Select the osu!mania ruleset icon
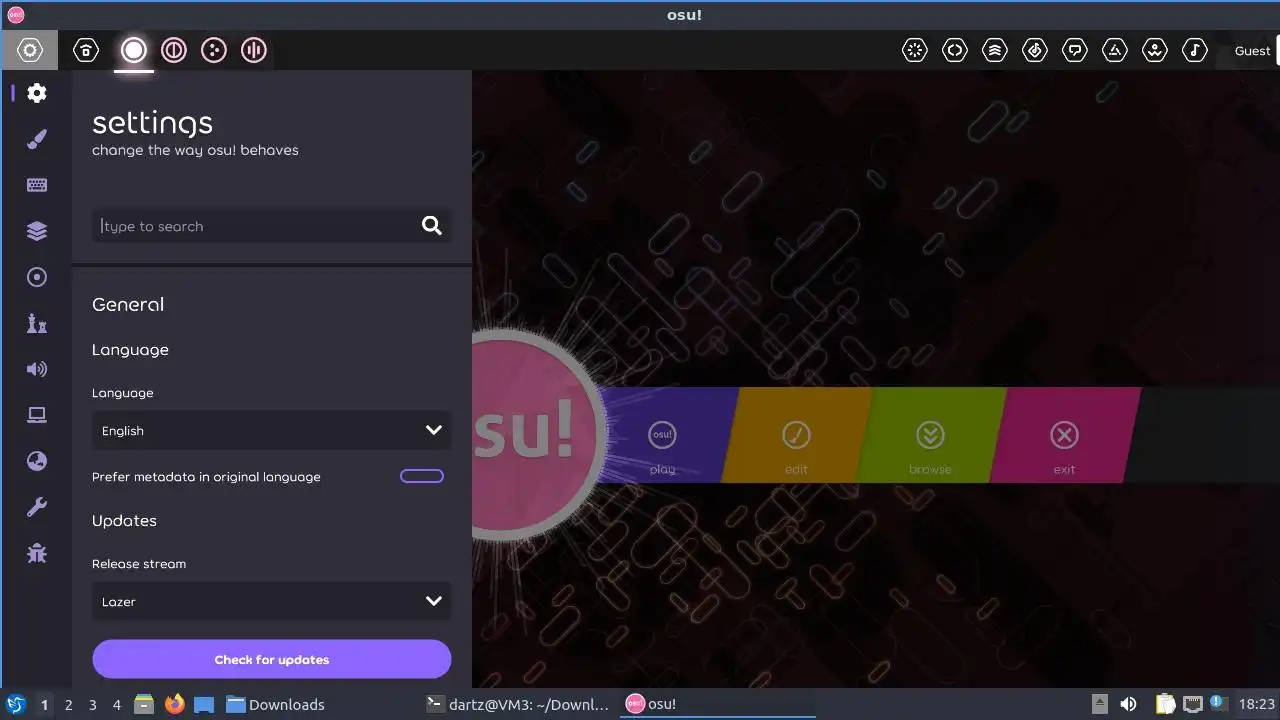The image size is (1280, 720). pos(254,50)
